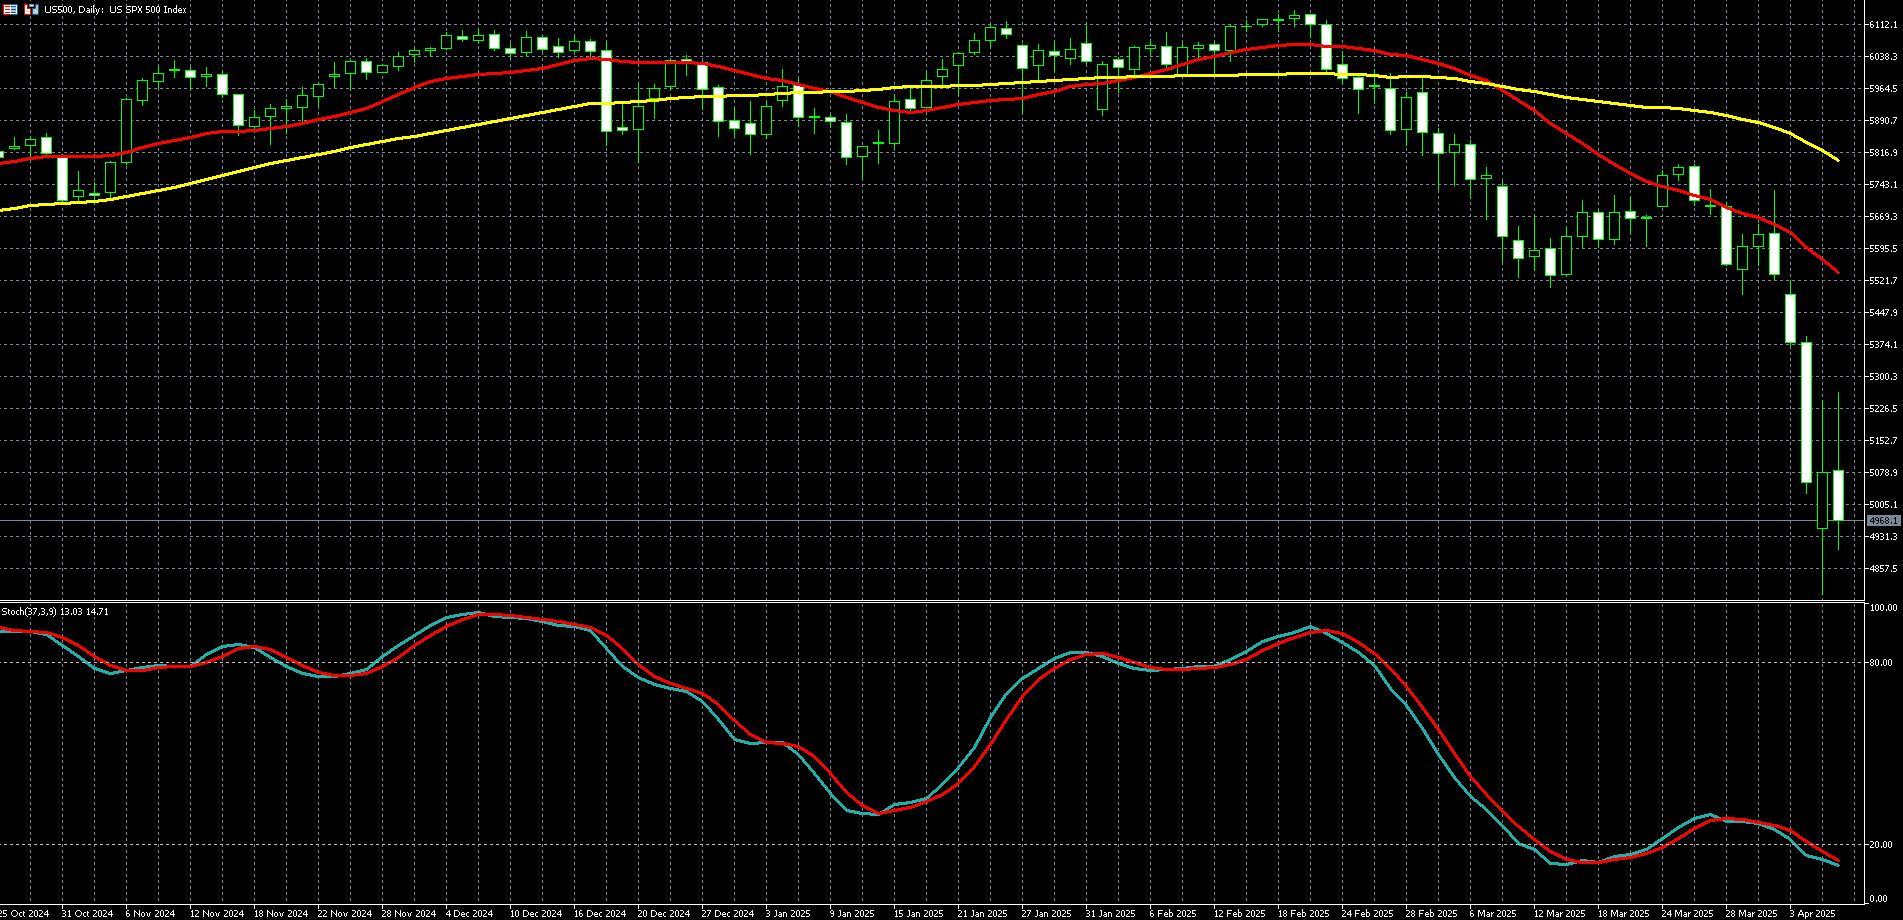Click 3 Apr 2025 on time axis

point(1812,913)
